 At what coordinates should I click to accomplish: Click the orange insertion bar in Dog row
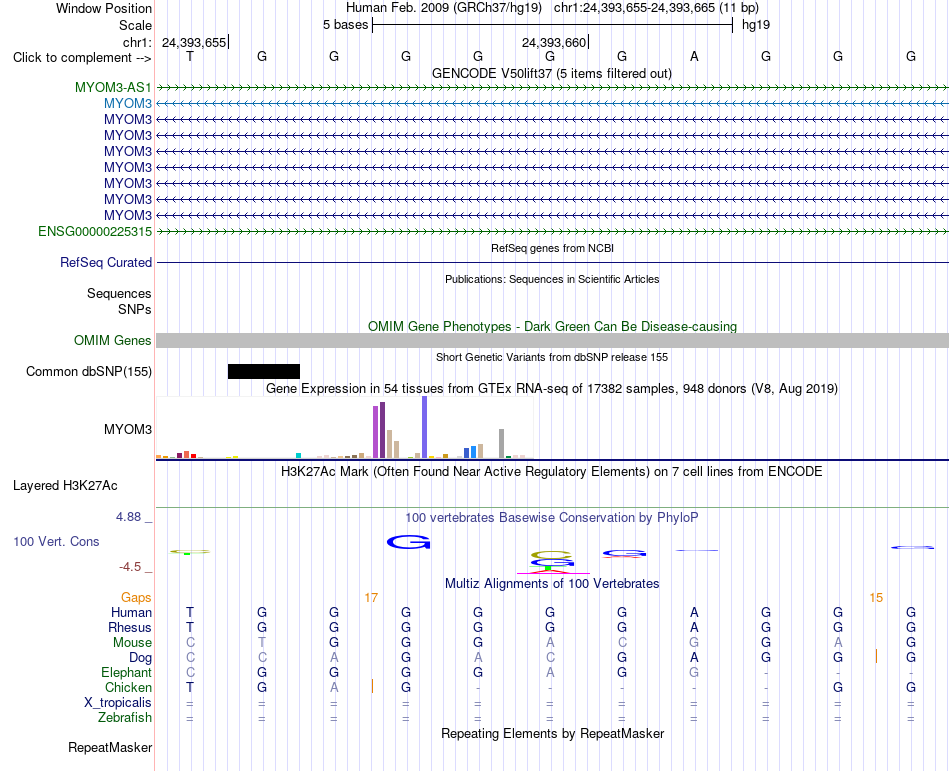(876, 656)
